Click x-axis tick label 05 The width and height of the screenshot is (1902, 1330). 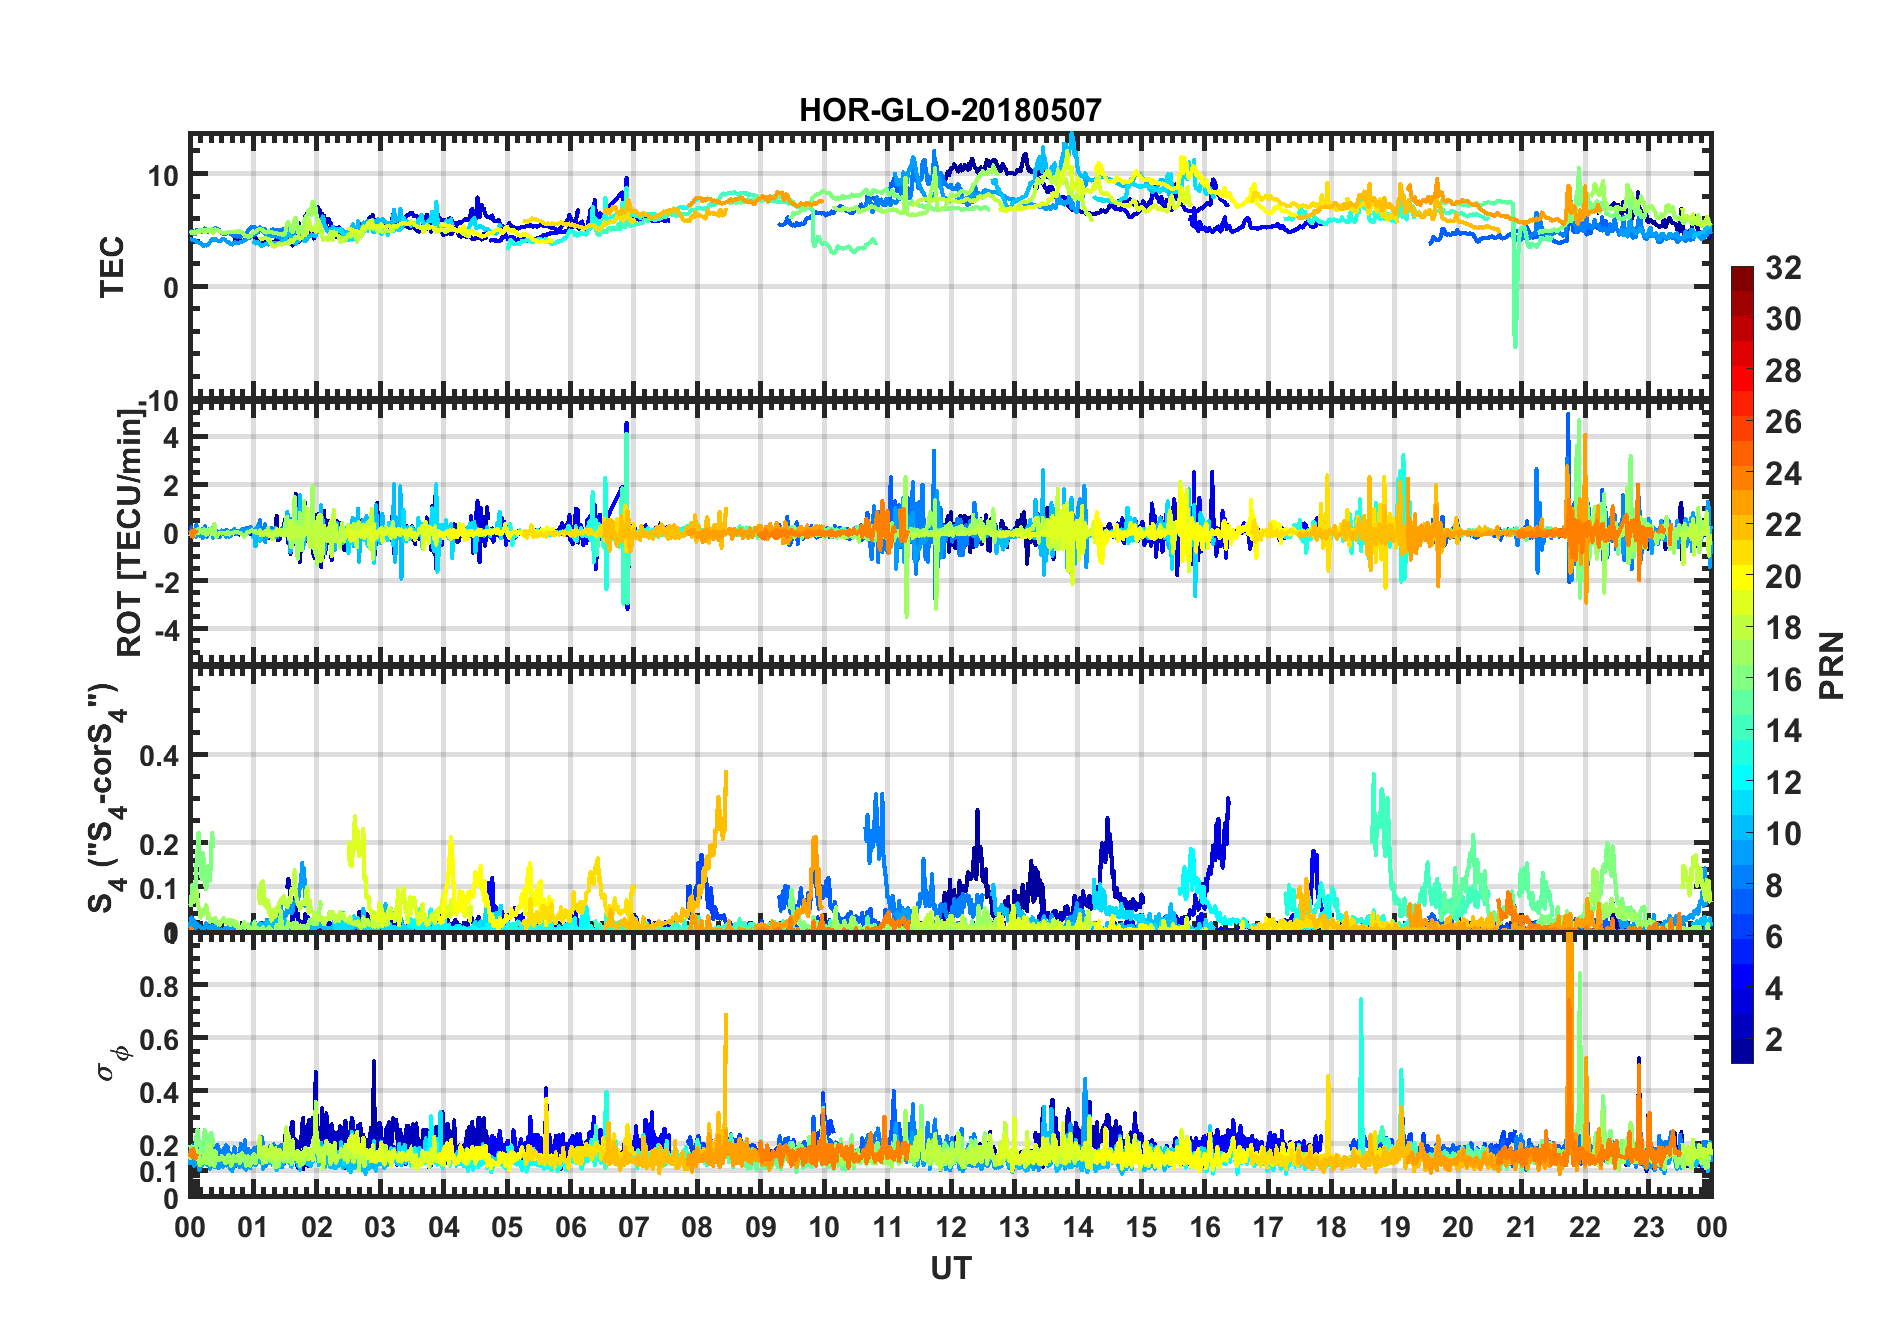tap(507, 1227)
